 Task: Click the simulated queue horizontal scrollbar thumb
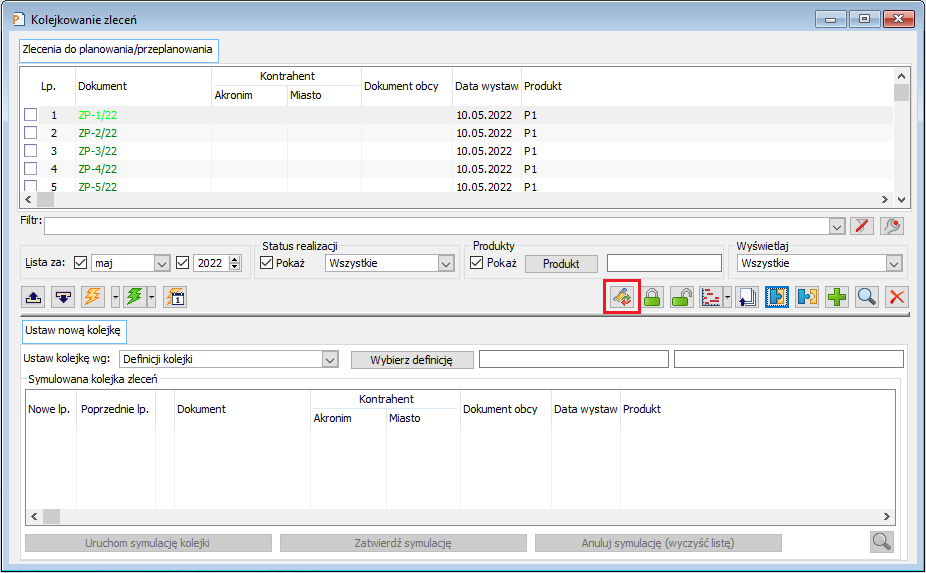tap(51, 516)
